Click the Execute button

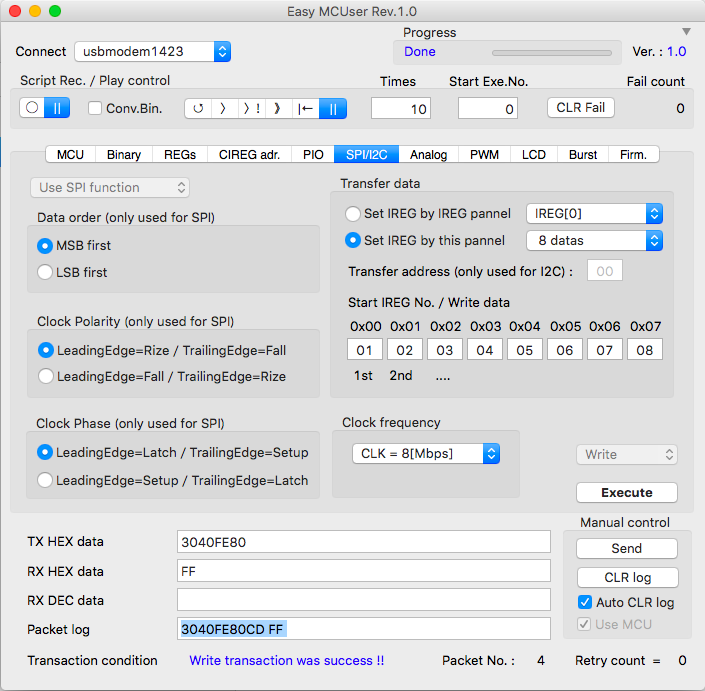(627, 493)
